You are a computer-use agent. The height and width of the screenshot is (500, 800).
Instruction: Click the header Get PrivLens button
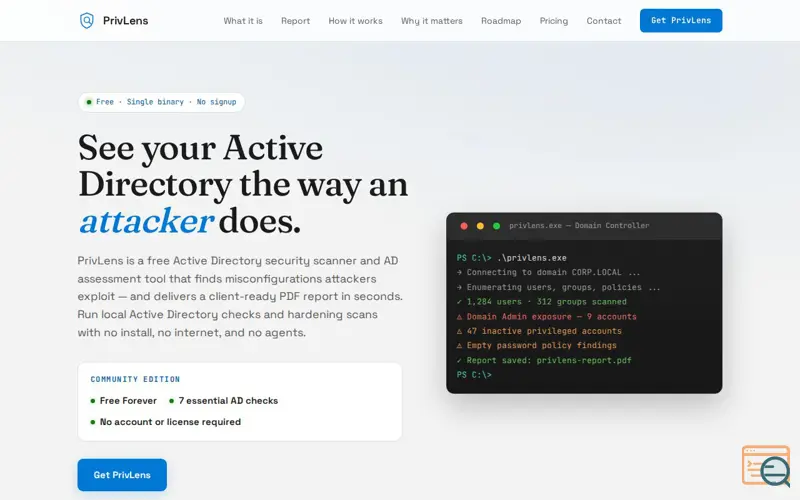(x=681, y=20)
